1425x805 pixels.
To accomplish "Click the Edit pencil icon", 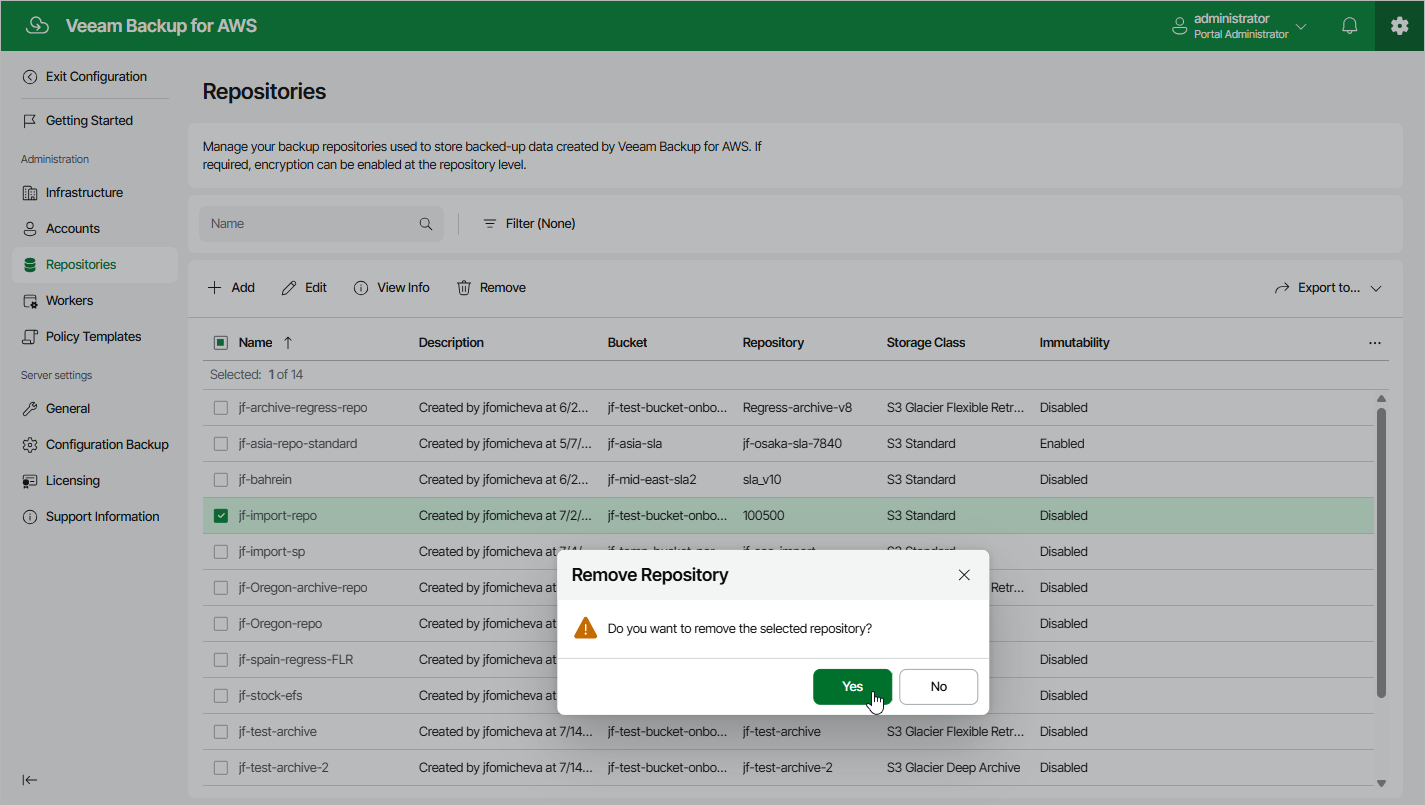I will click(x=289, y=288).
